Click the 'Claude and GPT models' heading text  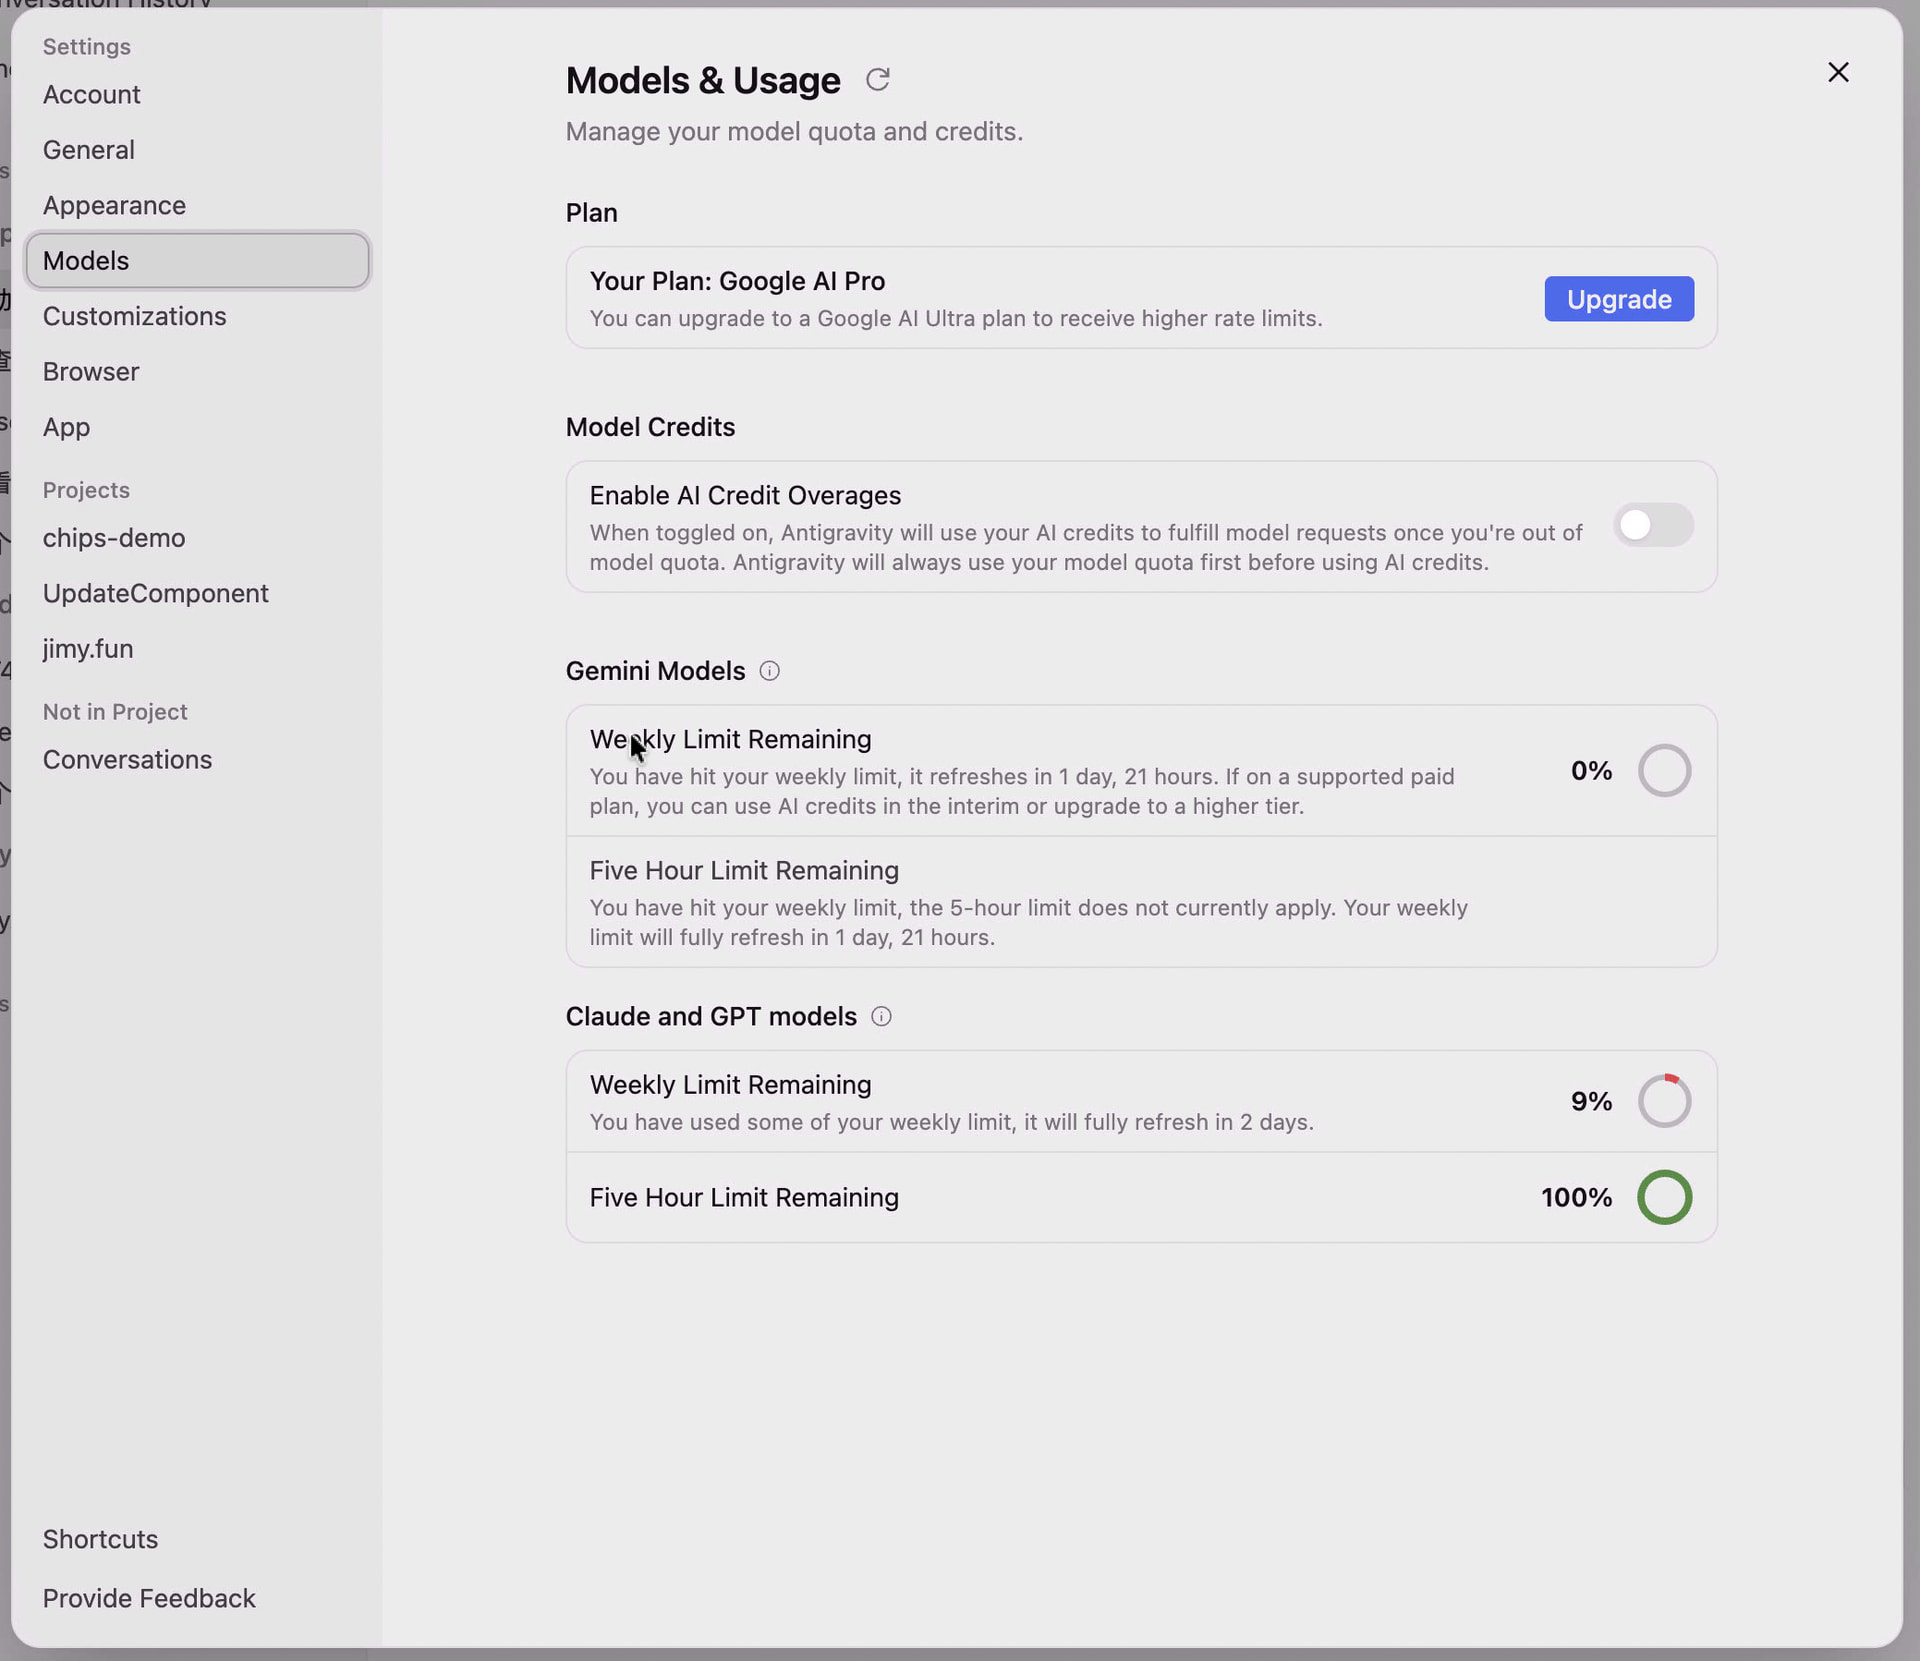[x=711, y=1017]
